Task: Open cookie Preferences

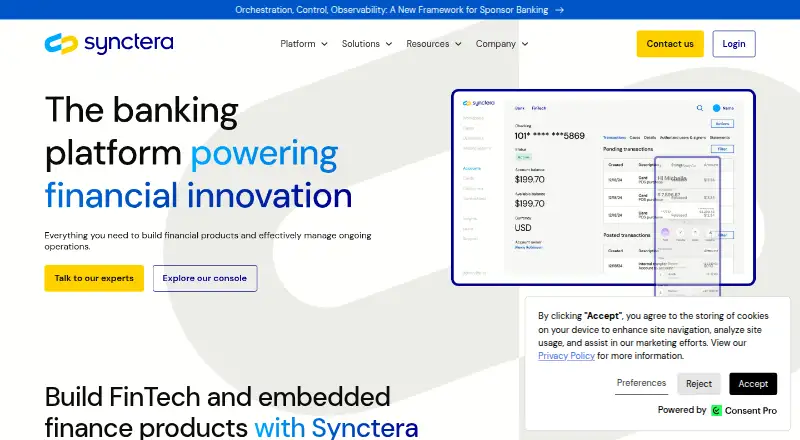Action: coord(641,383)
